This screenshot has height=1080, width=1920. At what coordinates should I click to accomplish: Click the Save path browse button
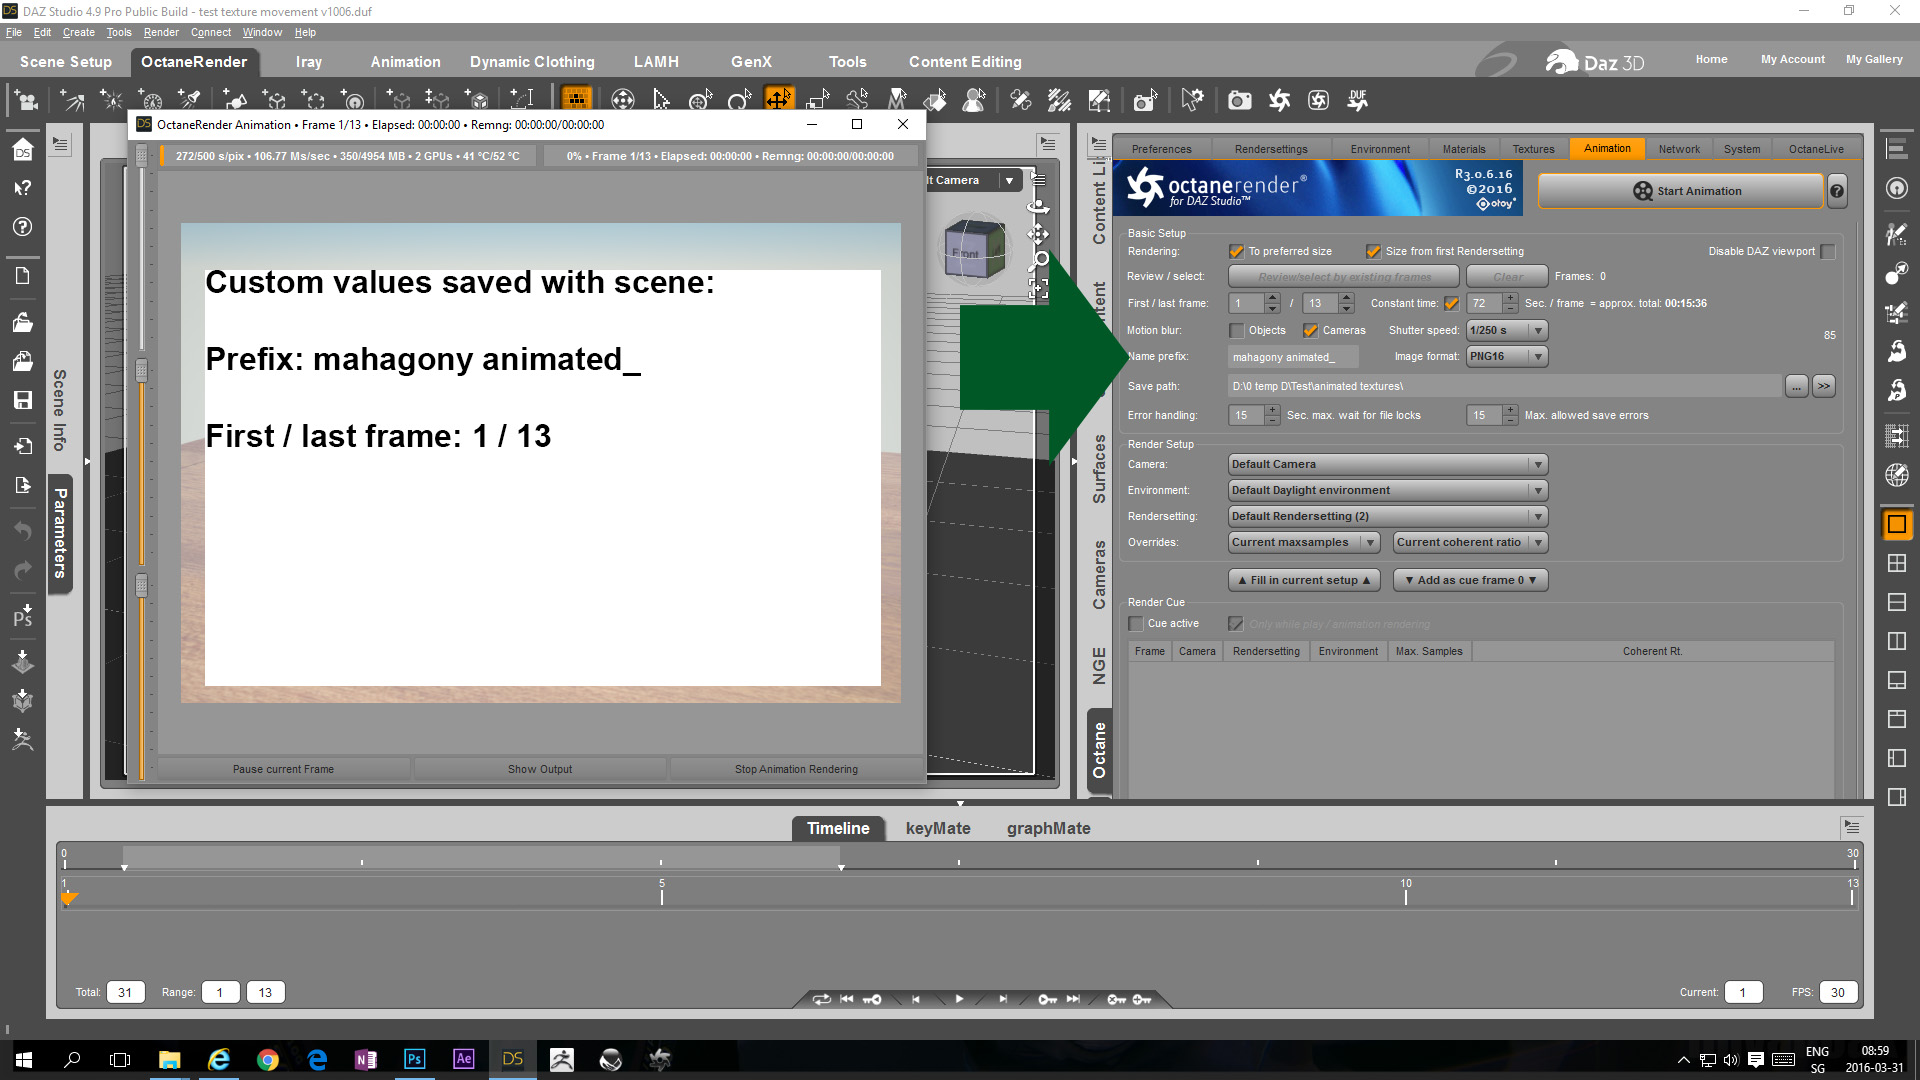click(1796, 387)
